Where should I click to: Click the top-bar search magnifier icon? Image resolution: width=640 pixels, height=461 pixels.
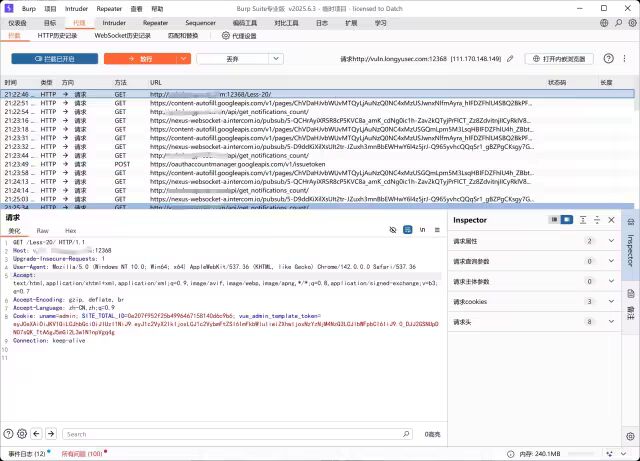point(618,23)
